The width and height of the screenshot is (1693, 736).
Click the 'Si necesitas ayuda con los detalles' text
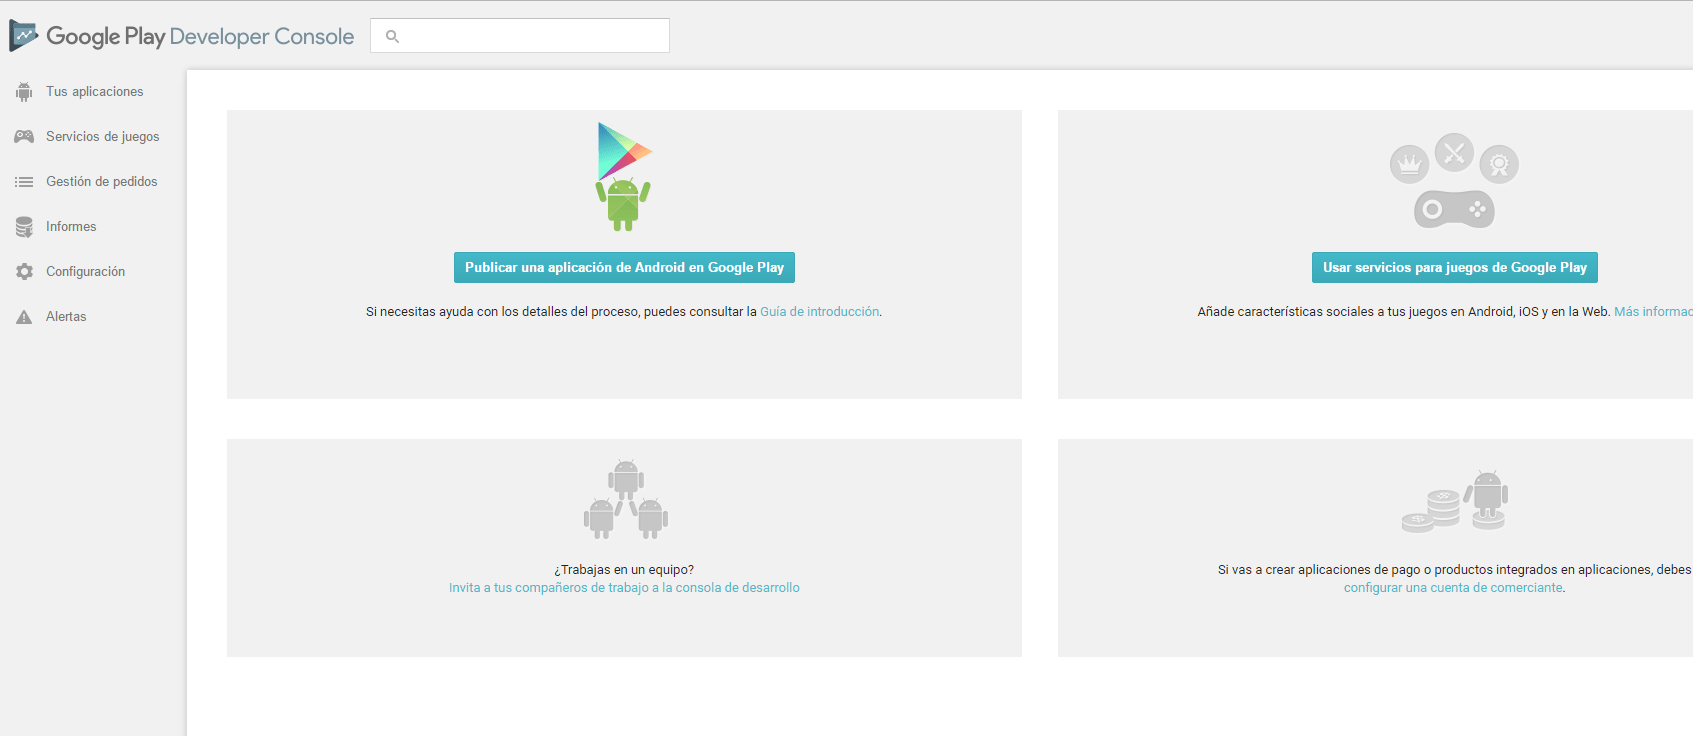click(561, 312)
